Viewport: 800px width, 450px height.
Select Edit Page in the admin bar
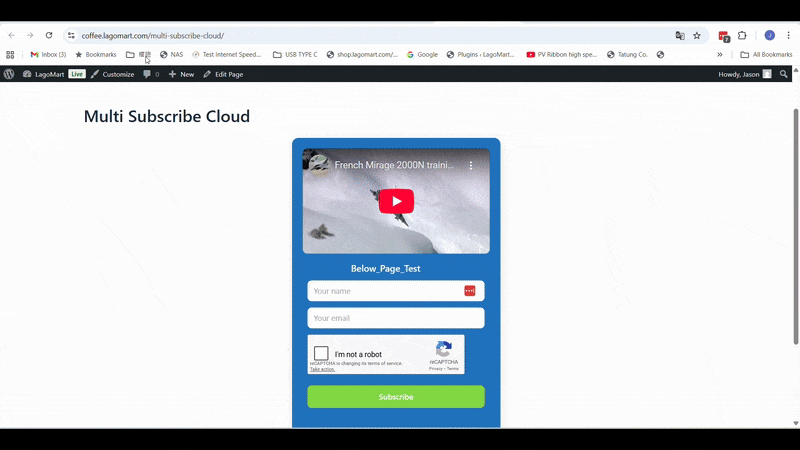(x=223, y=74)
